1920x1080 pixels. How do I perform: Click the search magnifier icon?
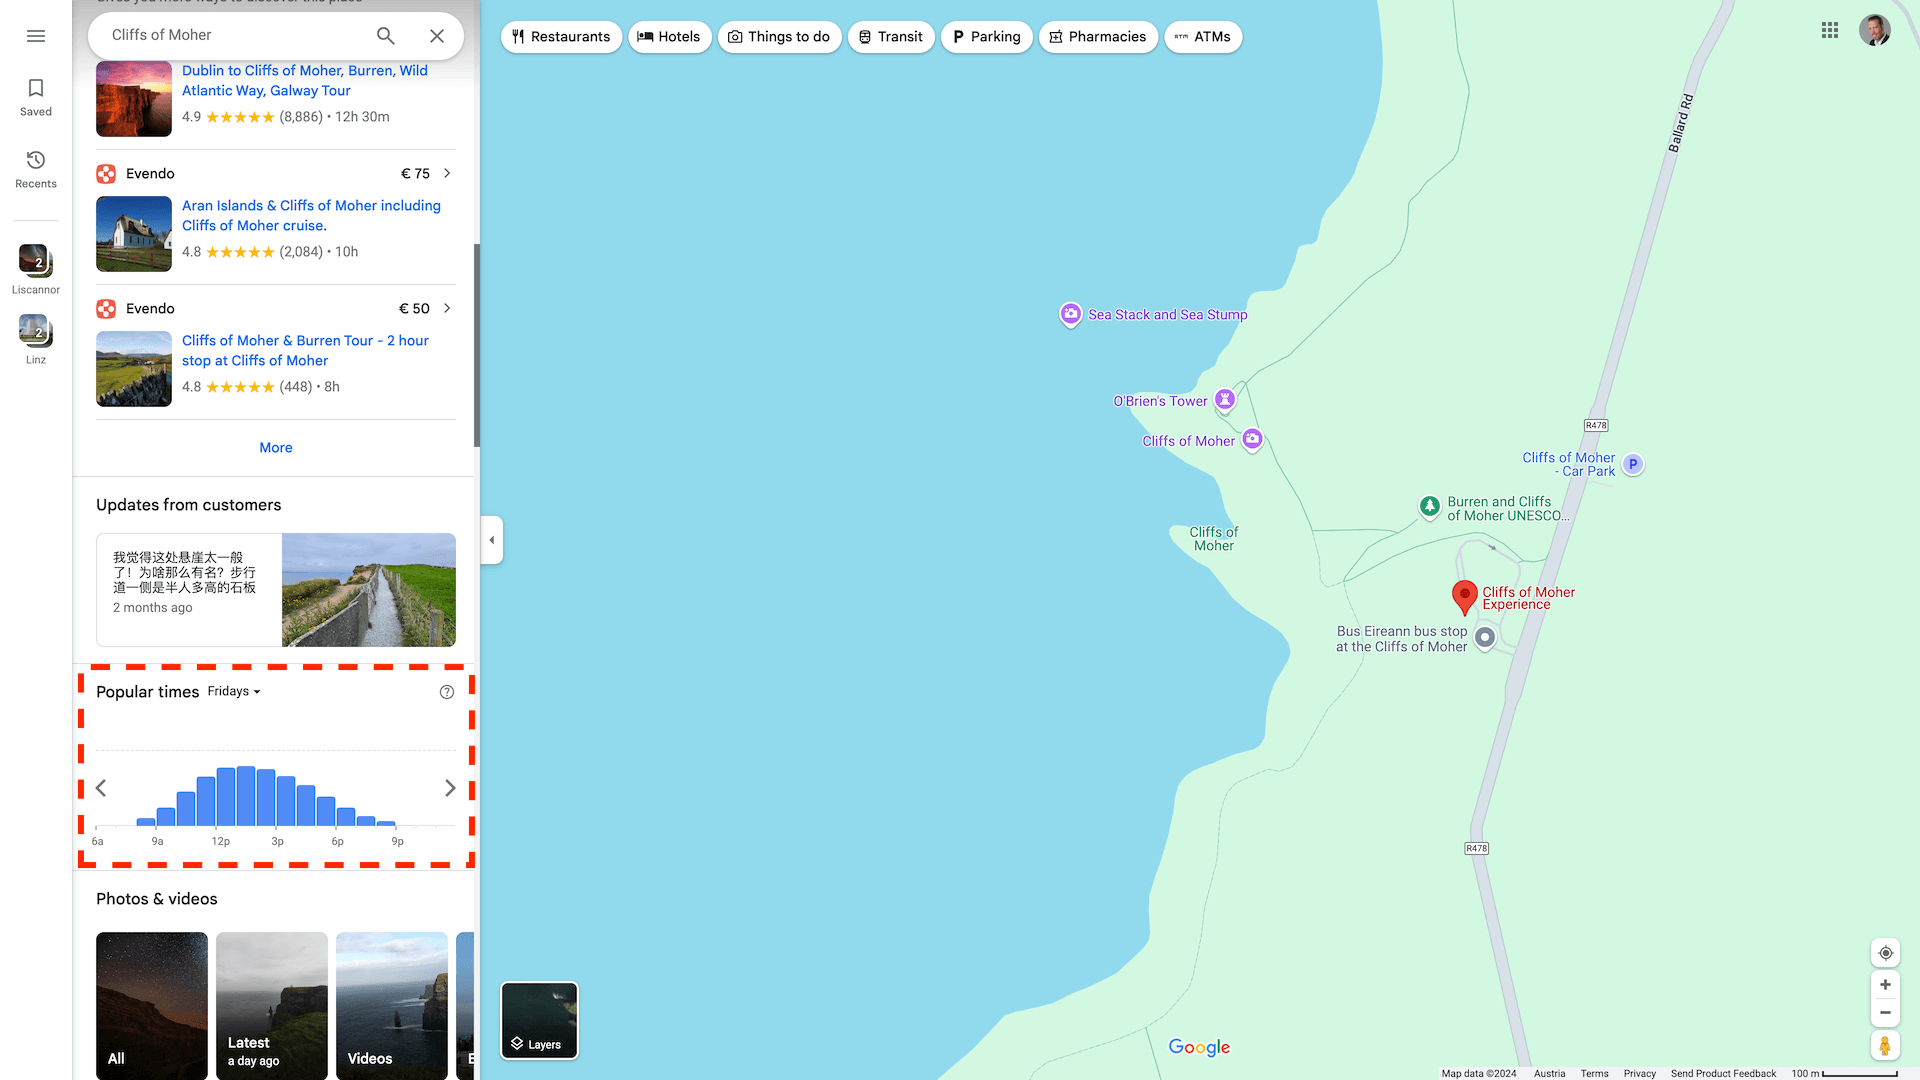[386, 36]
